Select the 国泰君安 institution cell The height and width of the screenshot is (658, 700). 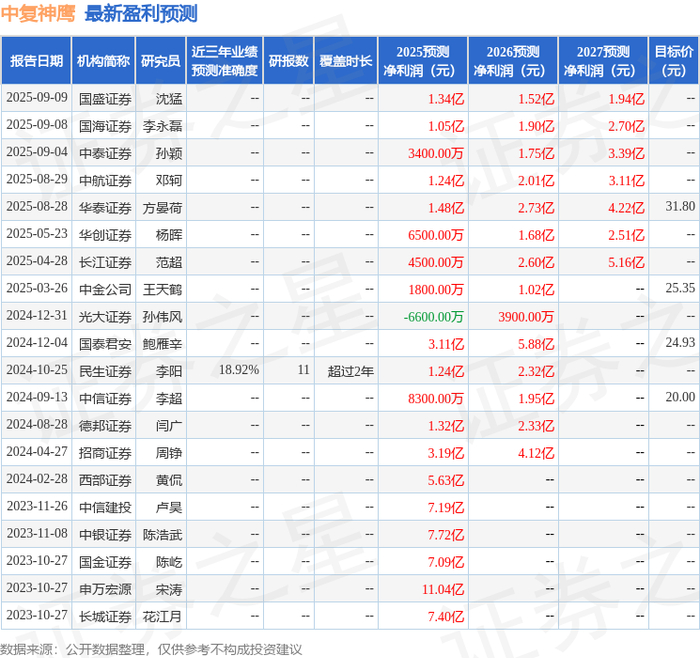(105, 344)
